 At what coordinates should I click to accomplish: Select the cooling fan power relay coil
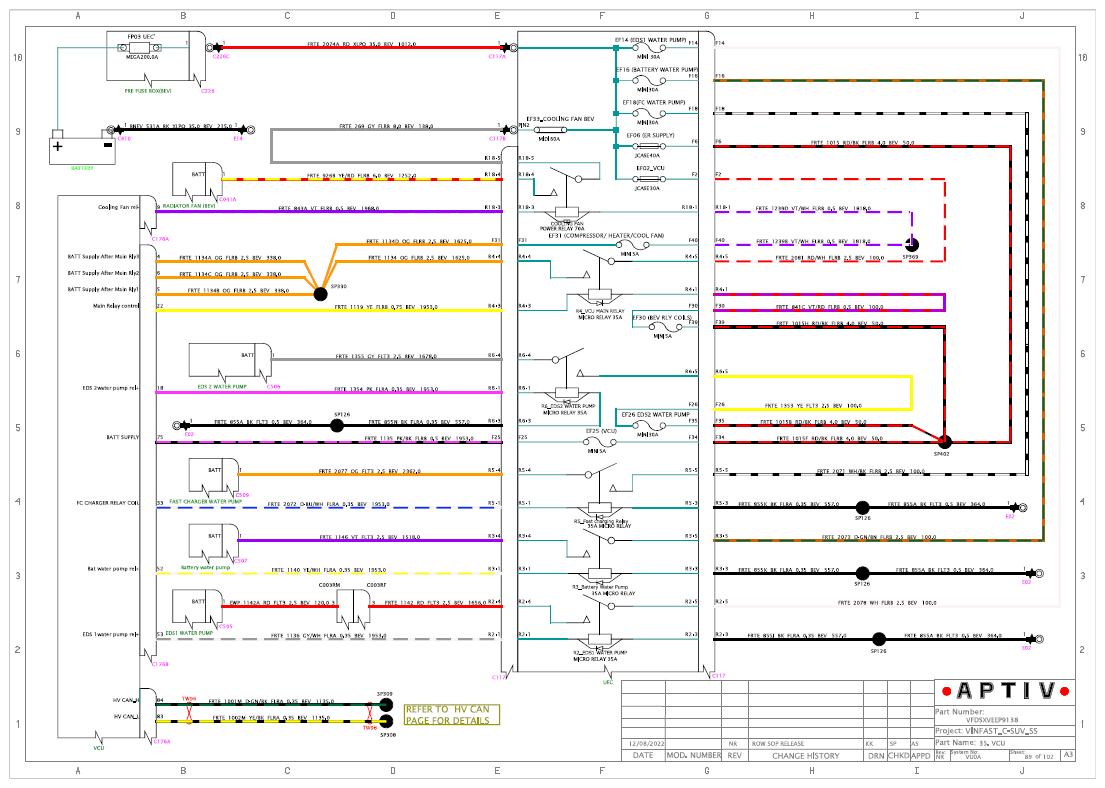tap(567, 212)
